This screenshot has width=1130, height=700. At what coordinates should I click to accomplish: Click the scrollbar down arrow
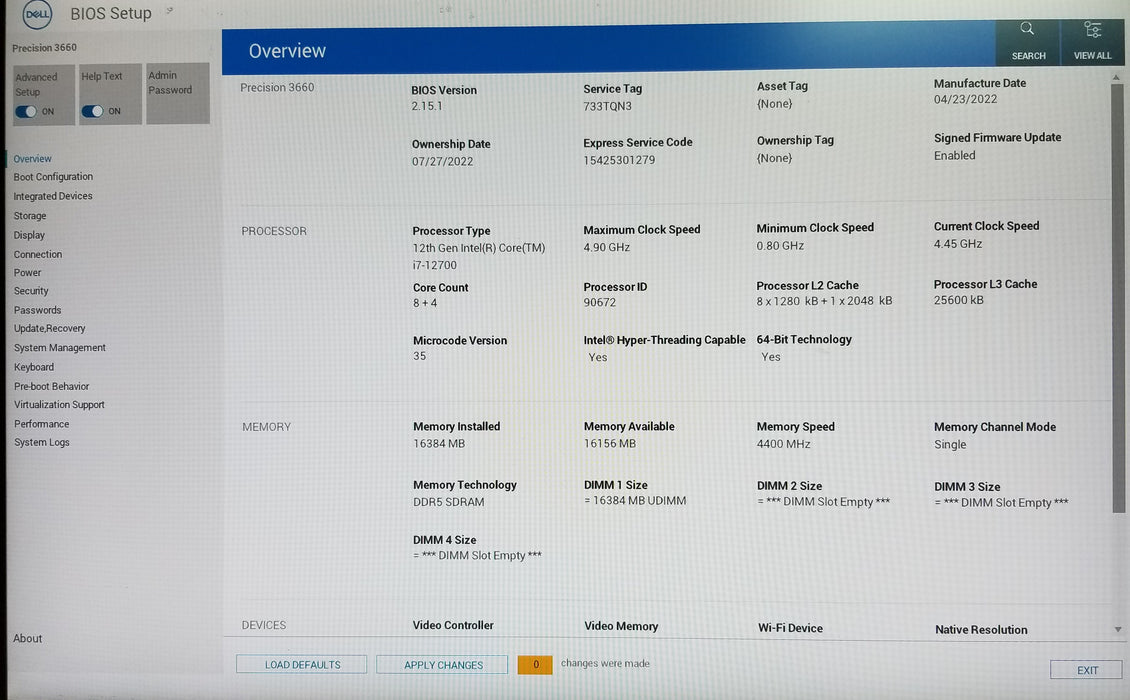(x=1118, y=629)
